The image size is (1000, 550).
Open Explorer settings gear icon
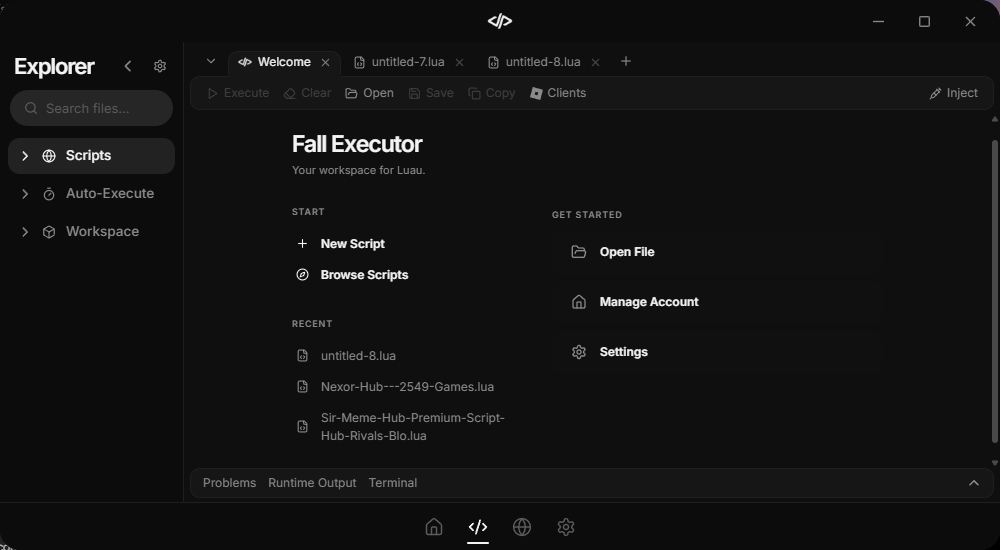pyautogui.click(x=160, y=66)
